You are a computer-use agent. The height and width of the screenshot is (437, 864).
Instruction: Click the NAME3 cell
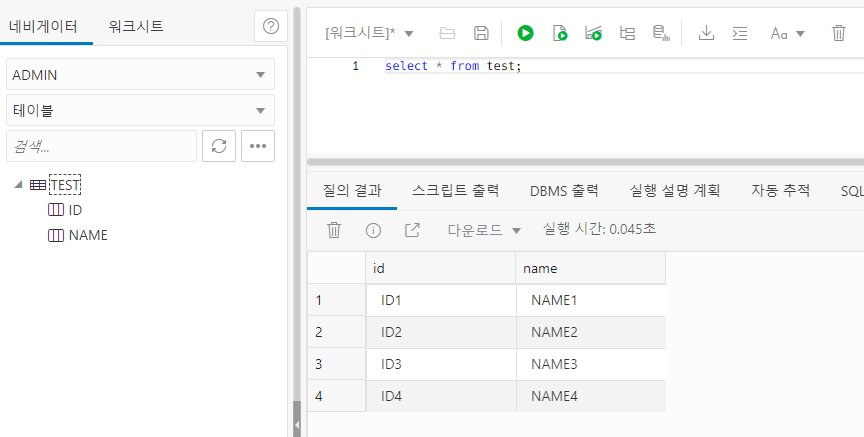pyautogui.click(x=591, y=364)
